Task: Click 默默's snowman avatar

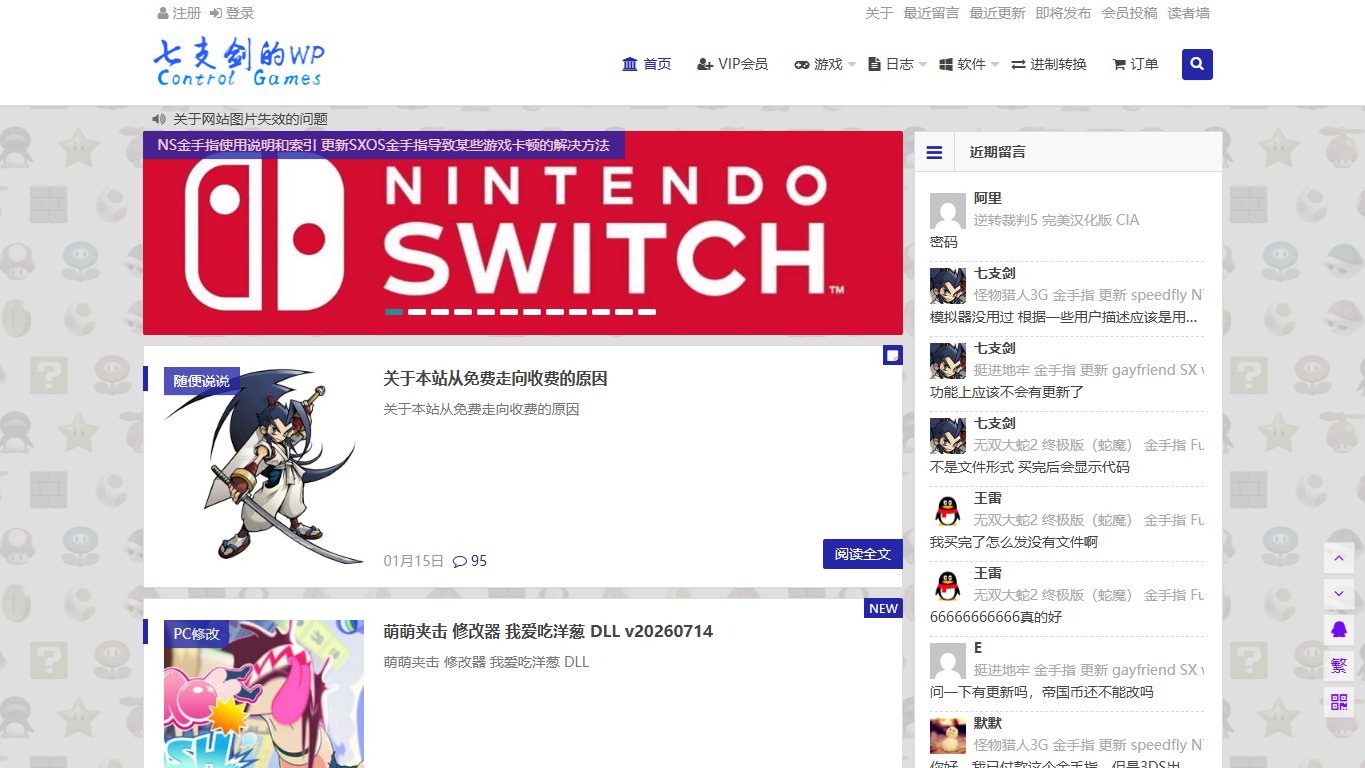Action: pos(948,736)
